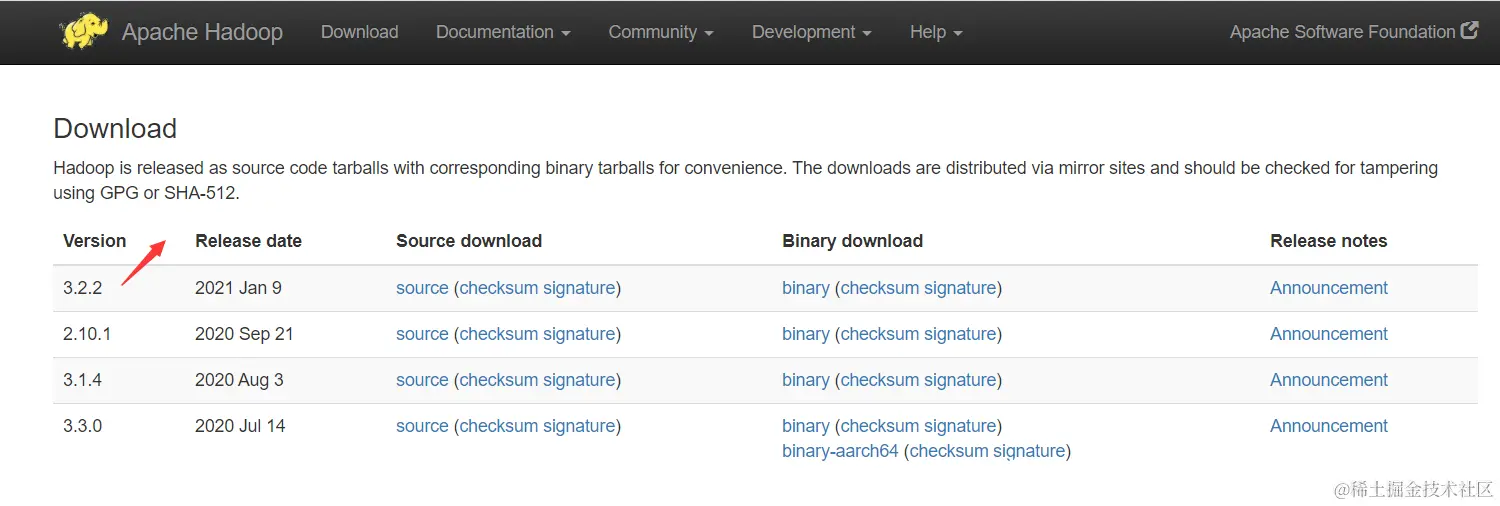
Task: Open the Help dropdown menu
Action: 936,32
